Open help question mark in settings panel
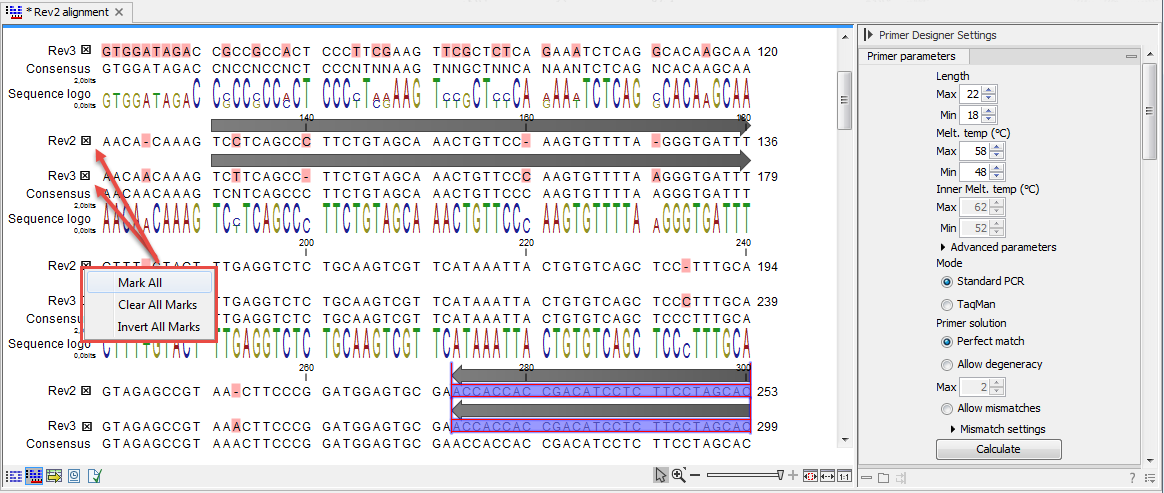This screenshot has width=1164, height=493. click(x=1132, y=478)
